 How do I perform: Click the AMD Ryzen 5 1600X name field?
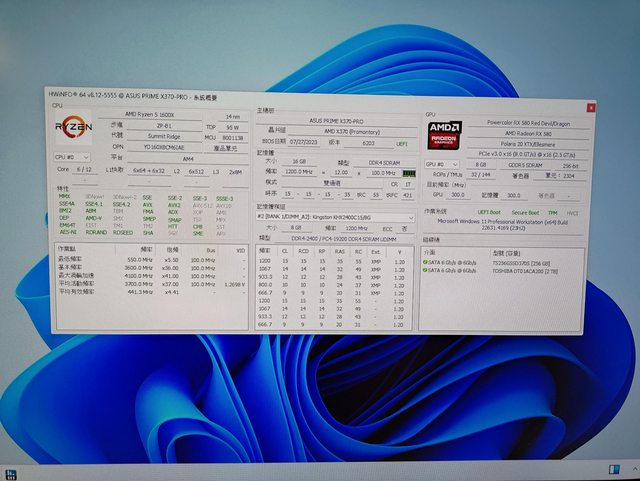(x=150, y=116)
